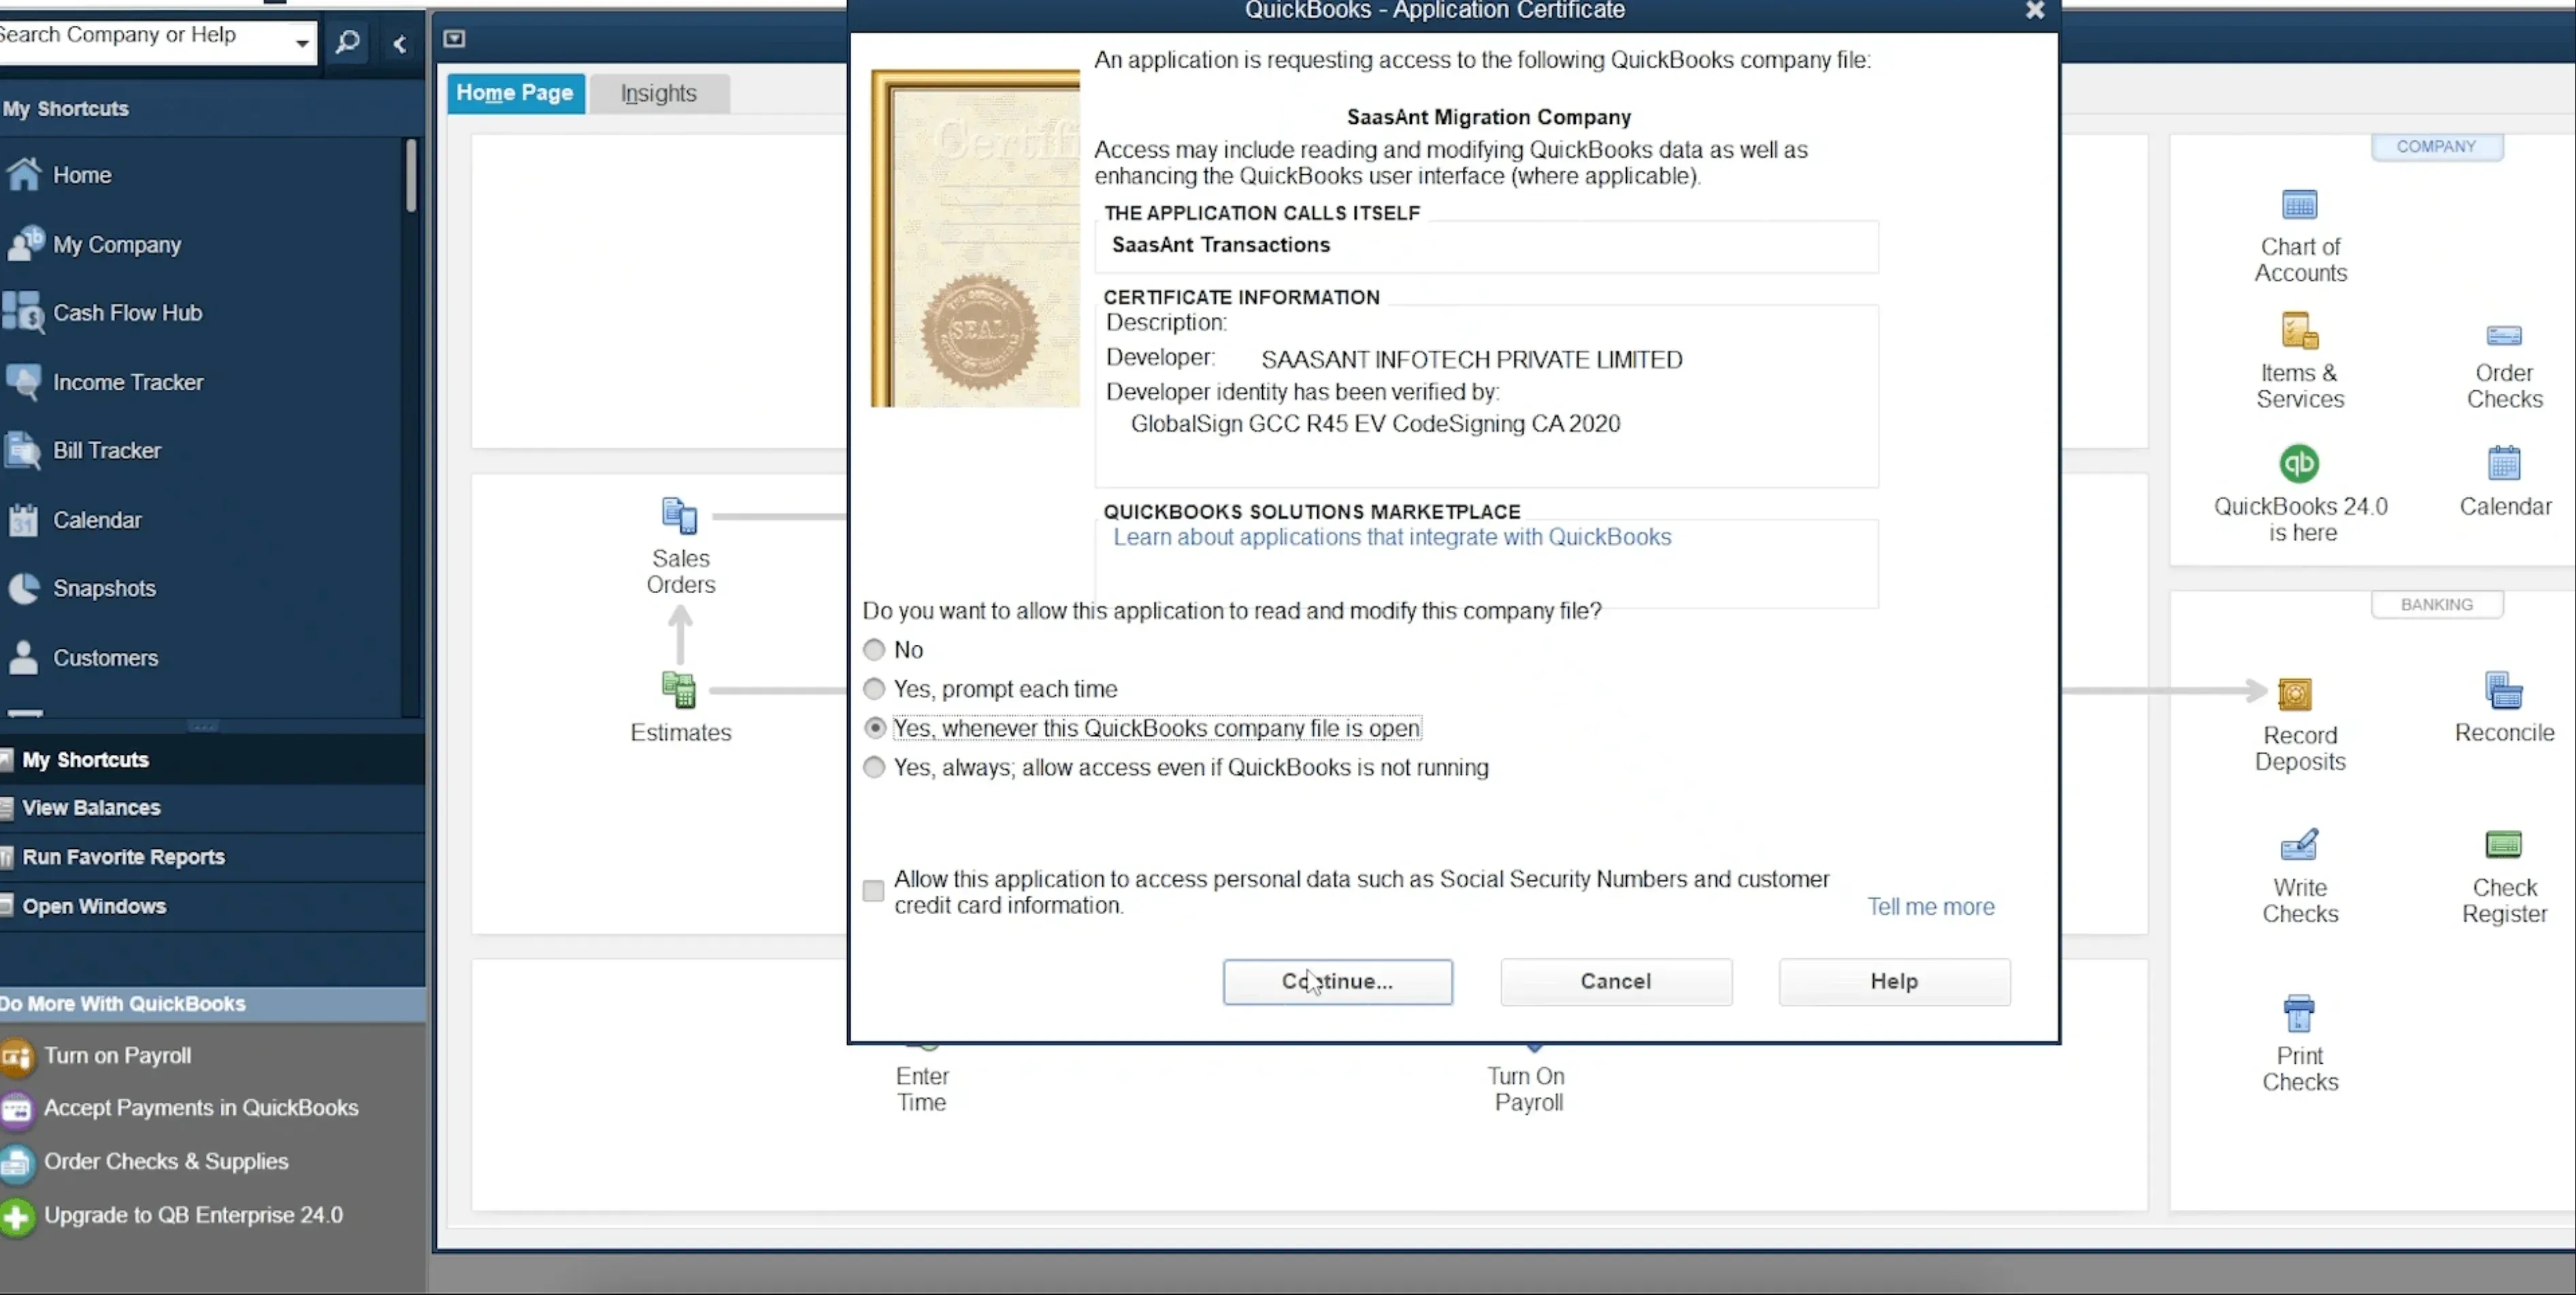Viewport: 2576px width, 1295px height.
Task: Select Run Favorite Reports section
Action: click(x=211, y=858)
